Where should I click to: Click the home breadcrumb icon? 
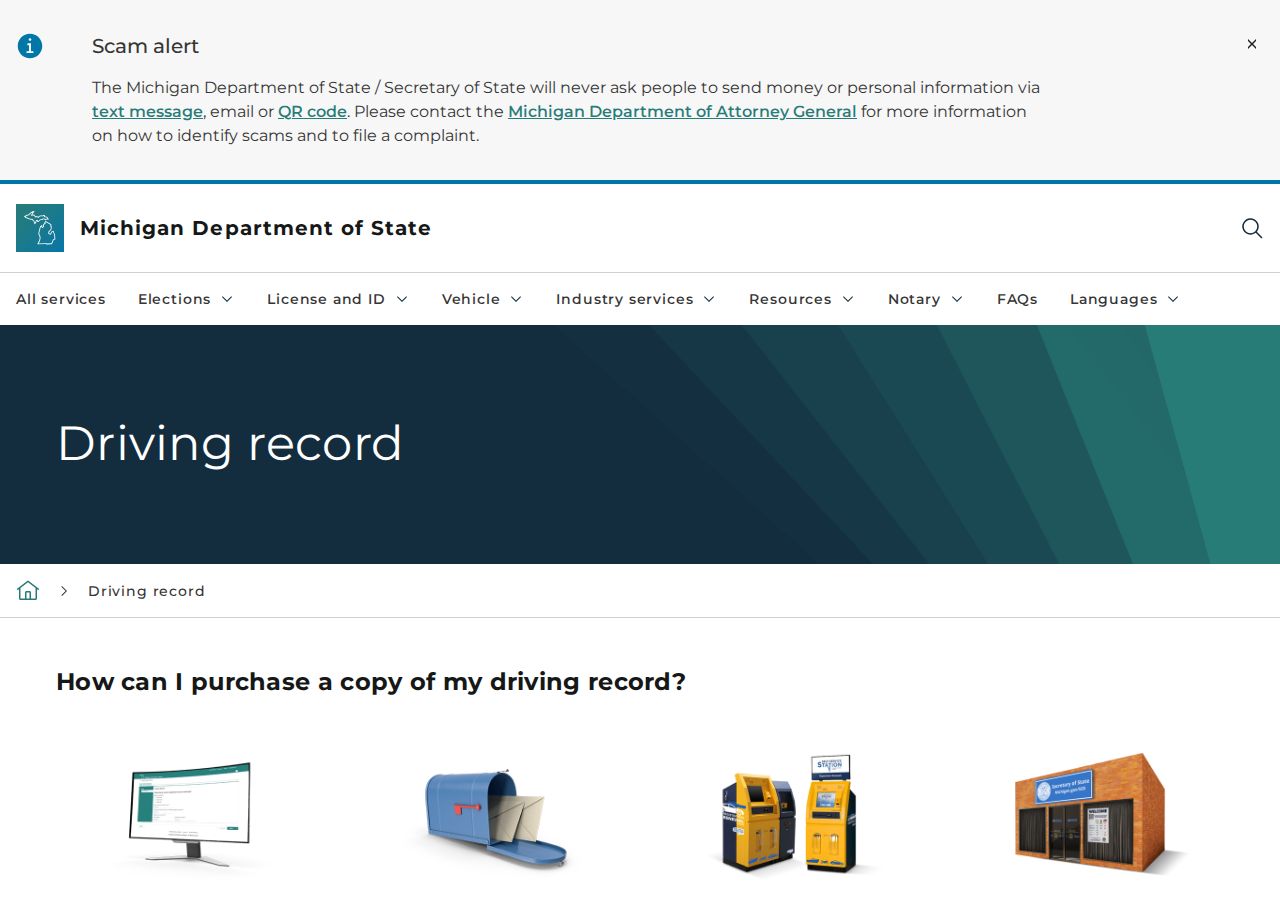(x=28, y=590)
